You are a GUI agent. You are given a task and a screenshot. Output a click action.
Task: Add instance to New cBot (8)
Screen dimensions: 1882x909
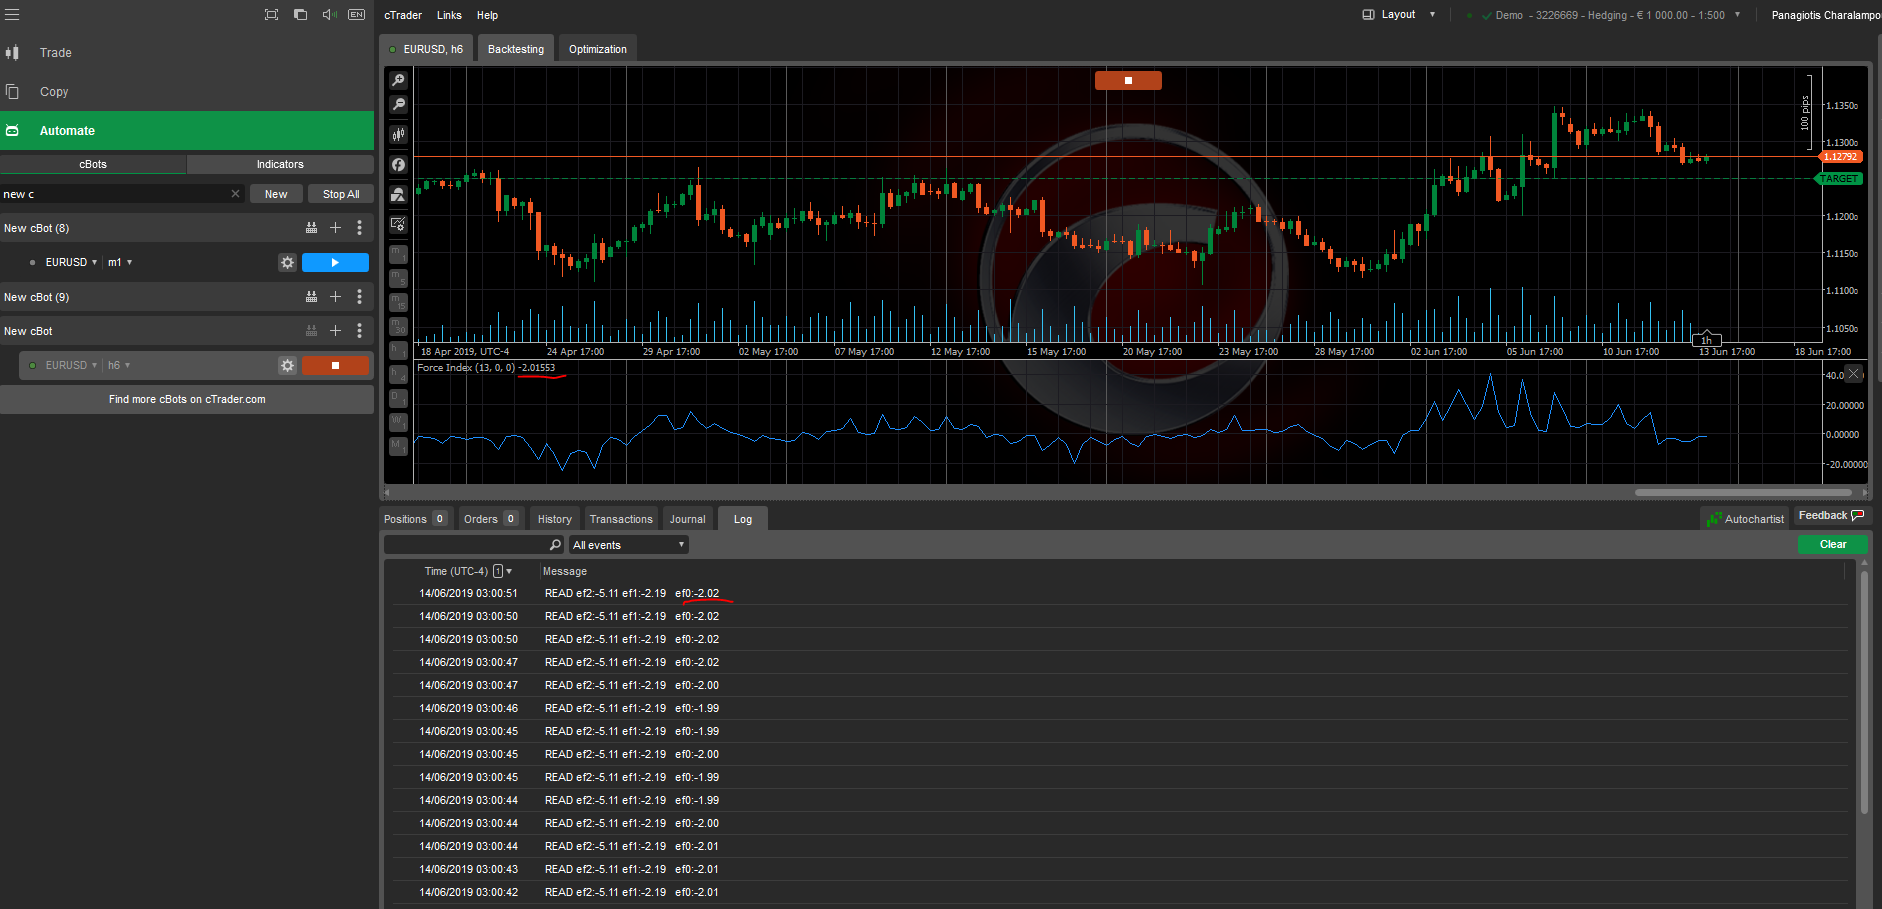[336, 228]
